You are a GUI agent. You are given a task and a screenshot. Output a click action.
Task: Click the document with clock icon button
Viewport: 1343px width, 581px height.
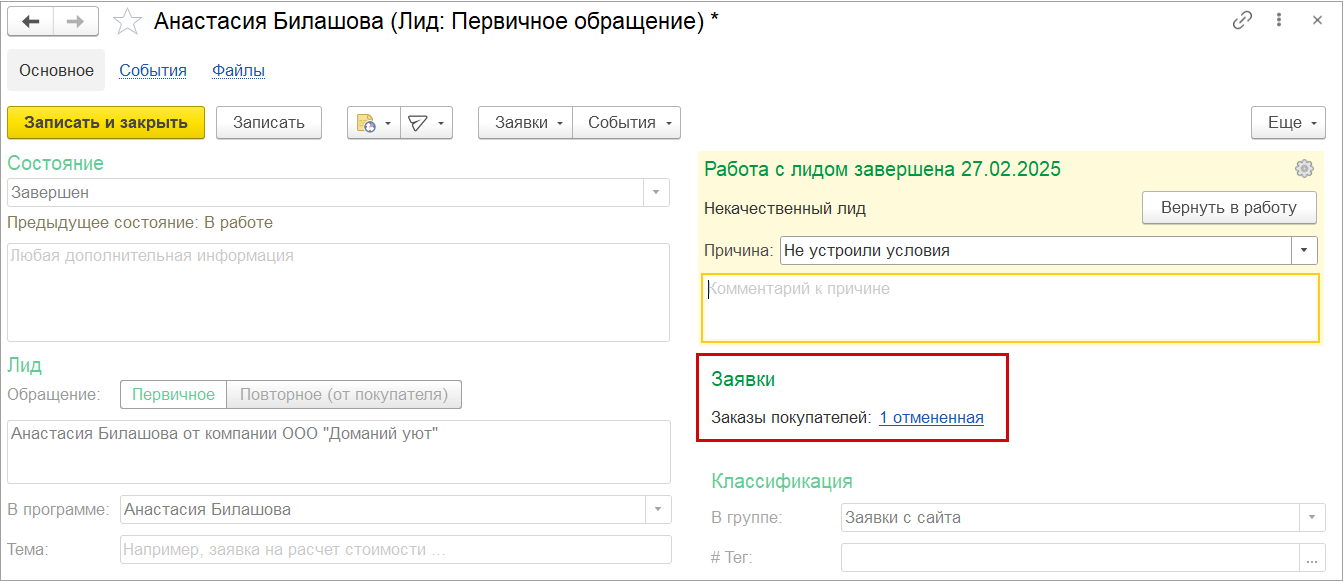tap(367, 123)
